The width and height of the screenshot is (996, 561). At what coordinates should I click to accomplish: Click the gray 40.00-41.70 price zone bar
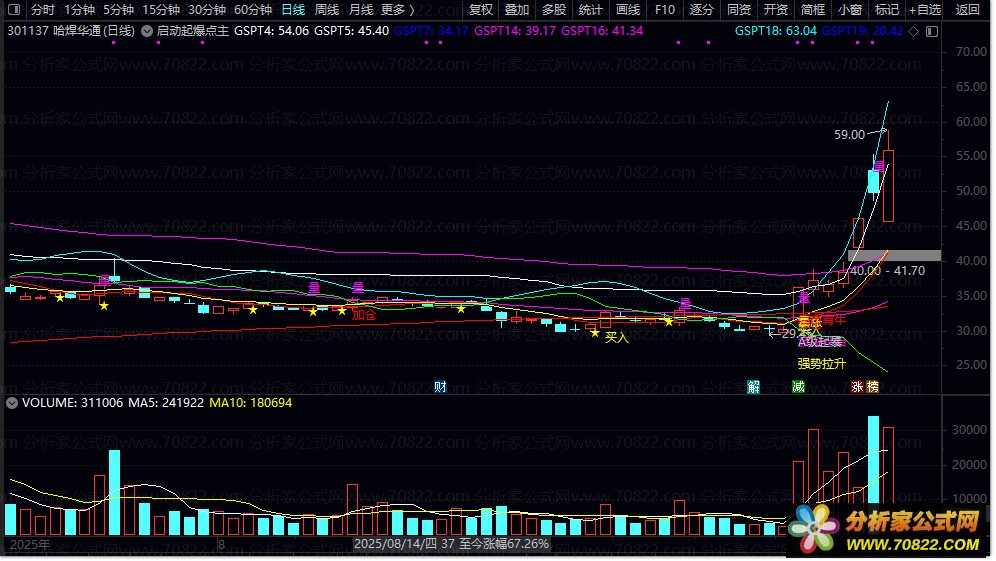[x=894, y=256]
